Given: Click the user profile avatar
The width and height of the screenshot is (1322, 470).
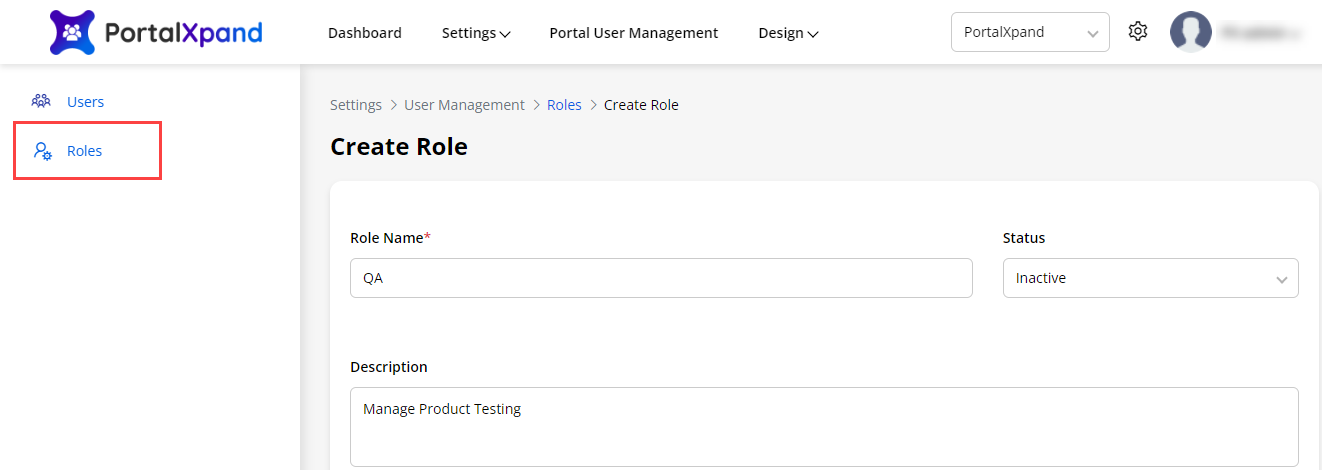Looking at the screenshot, I should pos(1190,32).
